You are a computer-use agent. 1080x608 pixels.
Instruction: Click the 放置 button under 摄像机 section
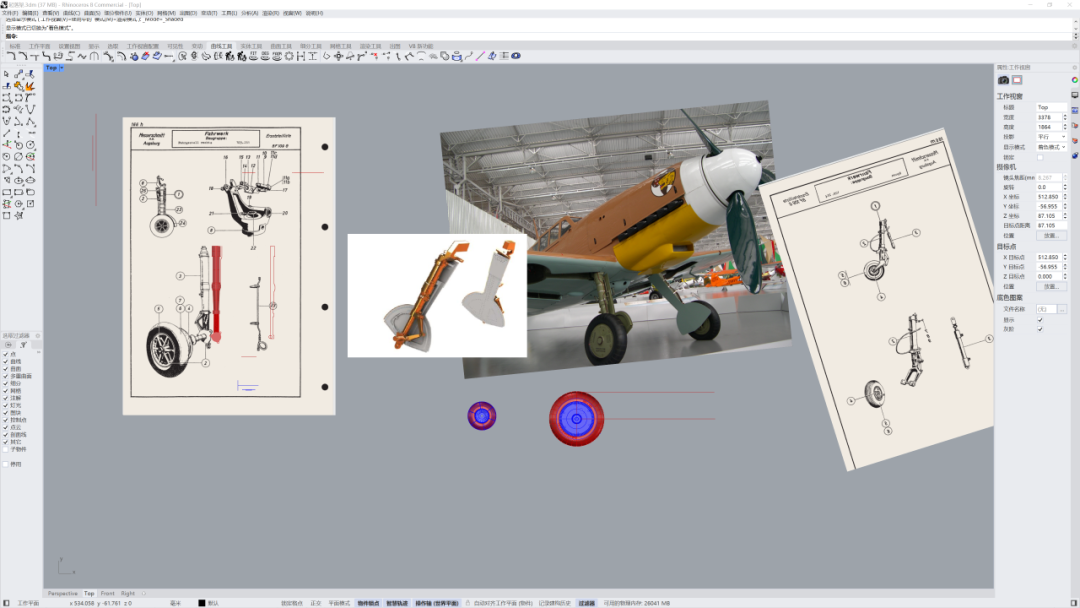pyautogui.click(x=1050, y=236)
